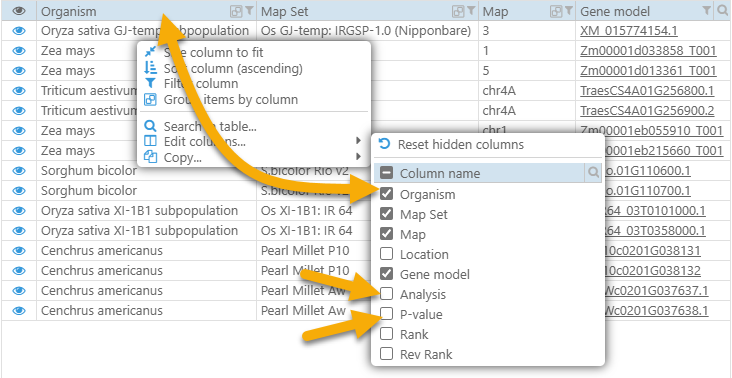Image resolution: width=732 pixels, height=378 pixels.
Task: Click filter icon in Organism column header
Action: click(250, 10)
